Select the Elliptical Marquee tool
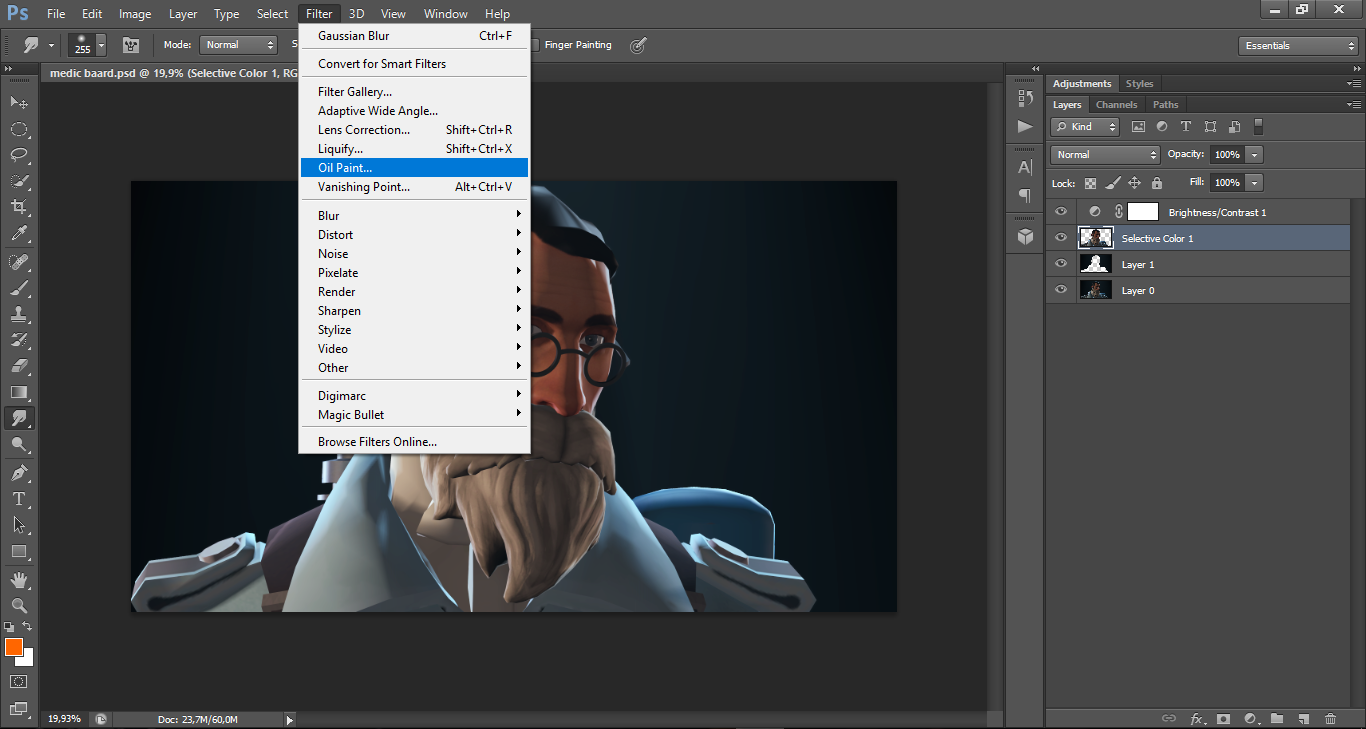The width and height of the screenshot is (1366, 729). pos(19,129)
